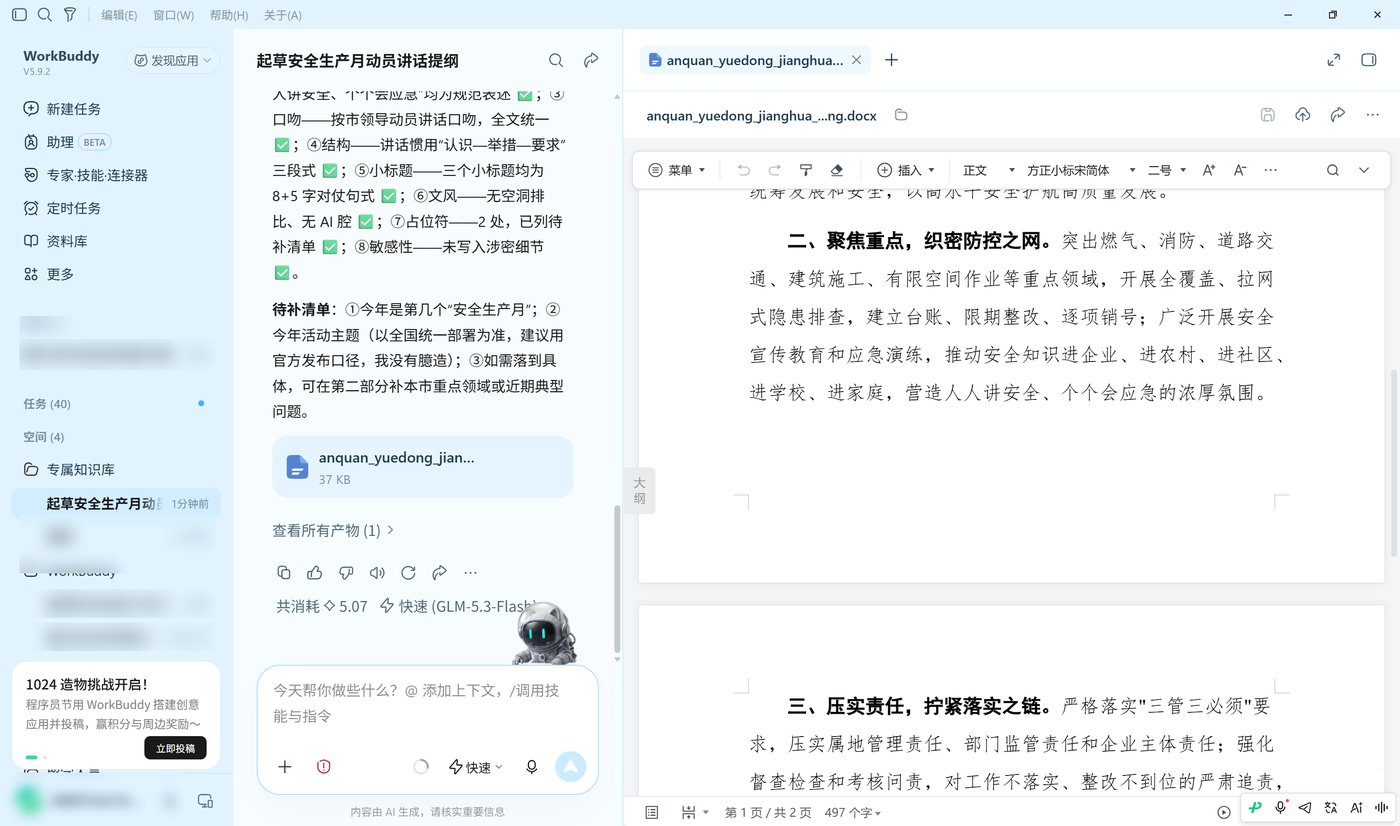Viewport: 1400px width, 826px height.
Task: Add an attachment with the plus icon
Action: [285, 767]
